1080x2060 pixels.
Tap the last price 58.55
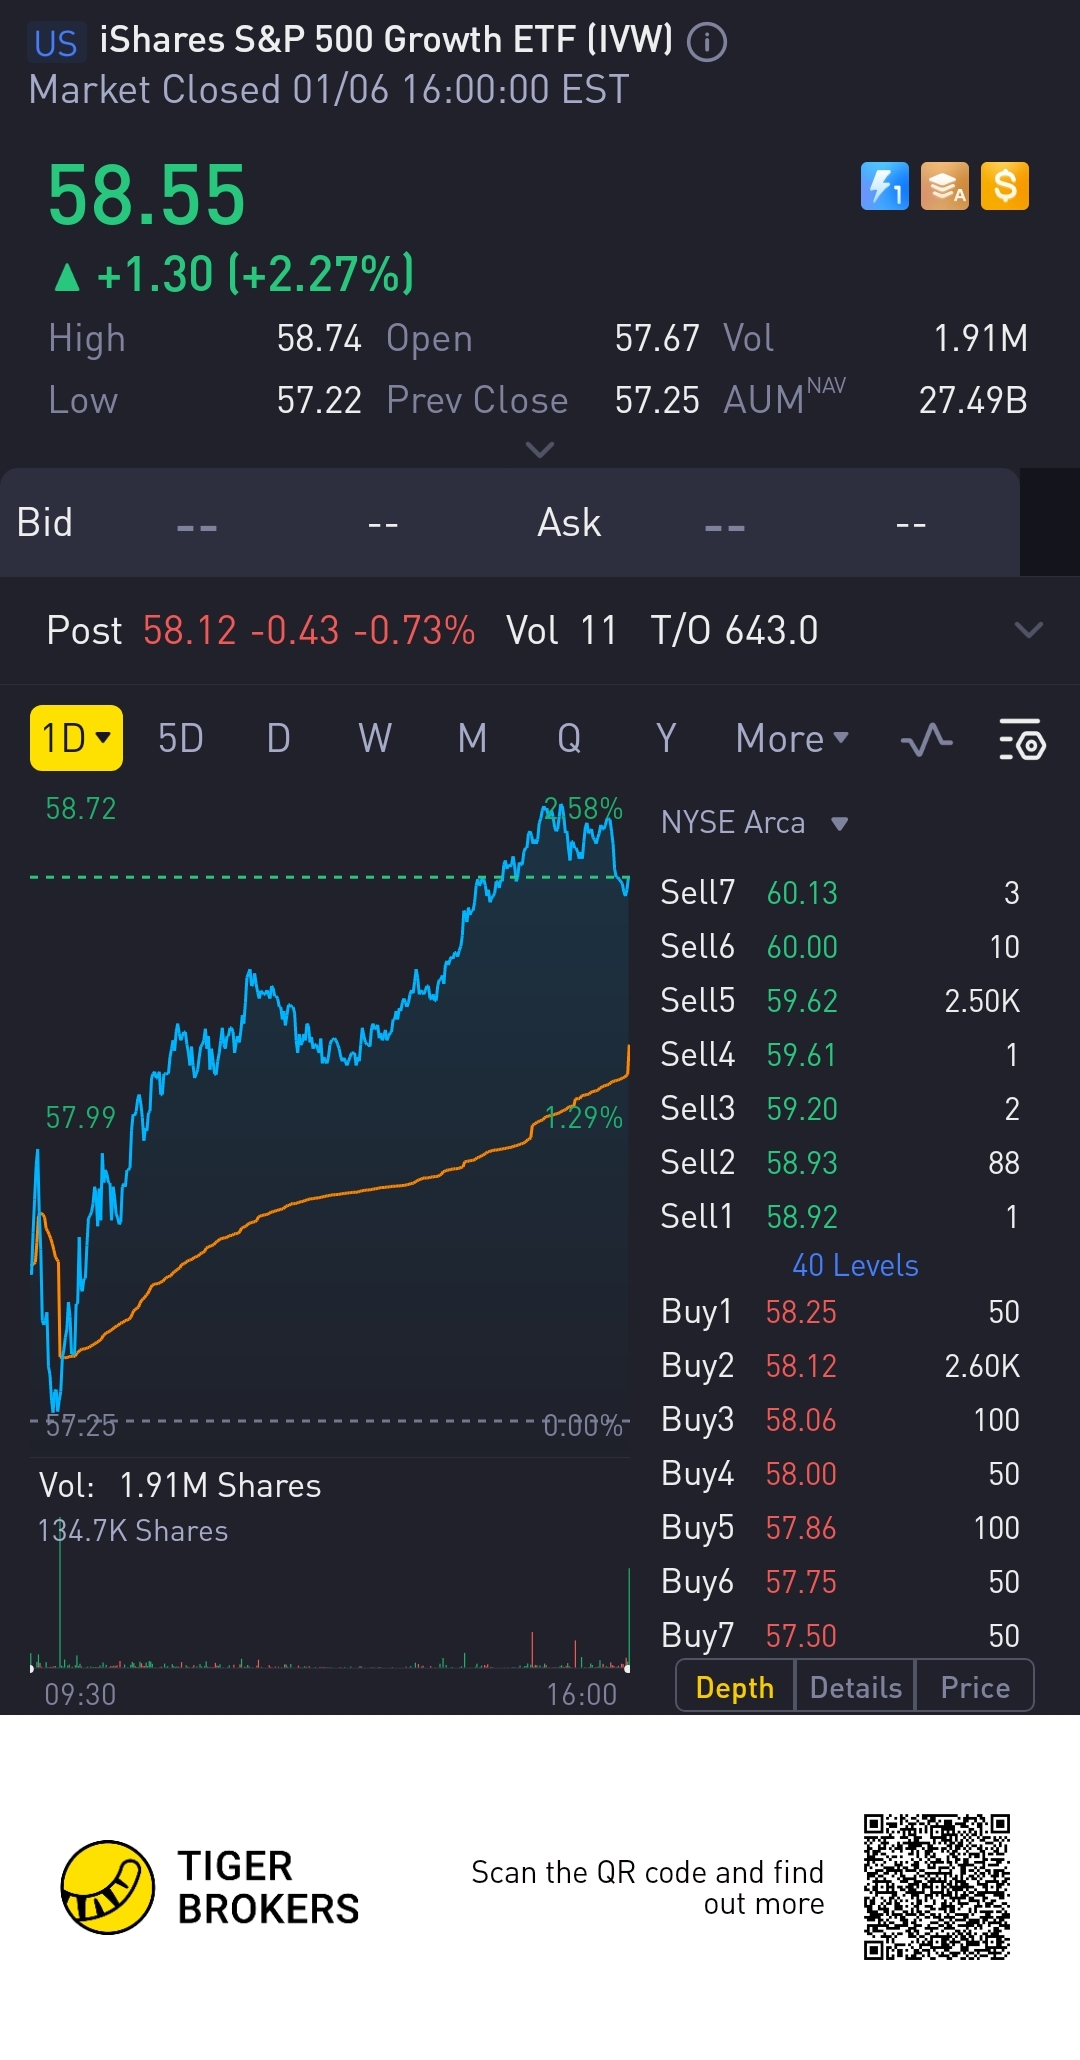146,195
